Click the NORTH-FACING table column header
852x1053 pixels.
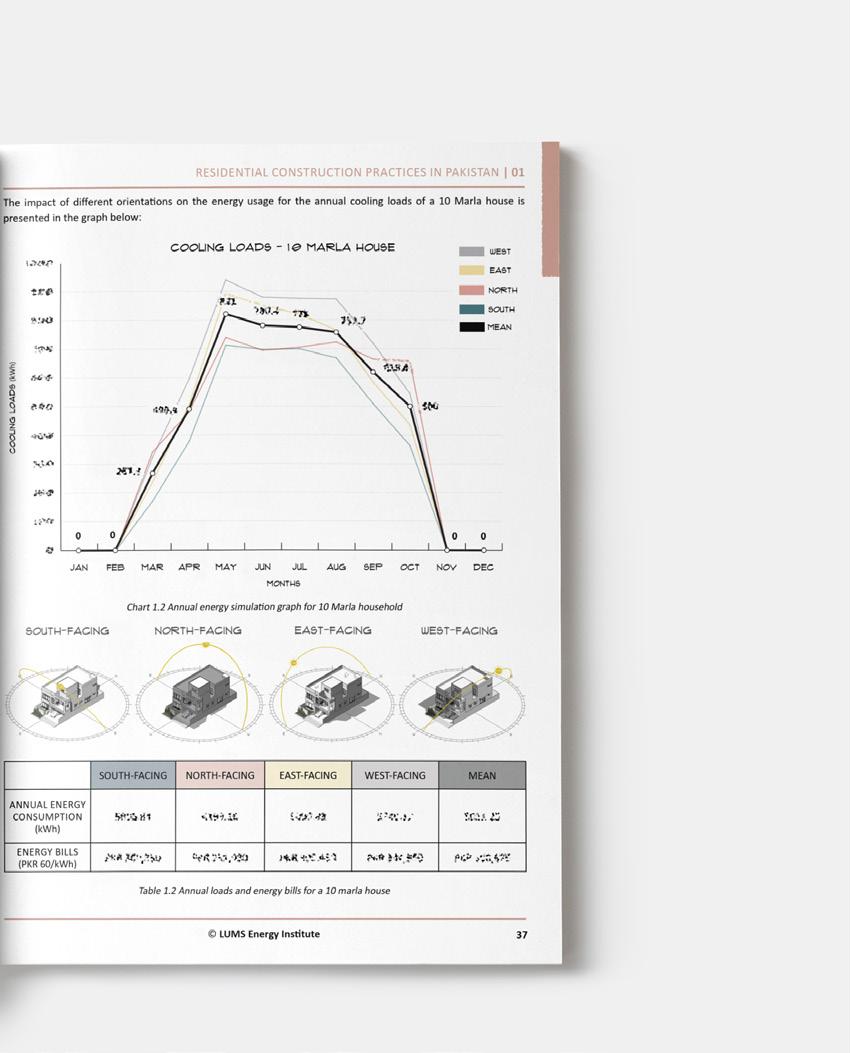click(220, 775)
